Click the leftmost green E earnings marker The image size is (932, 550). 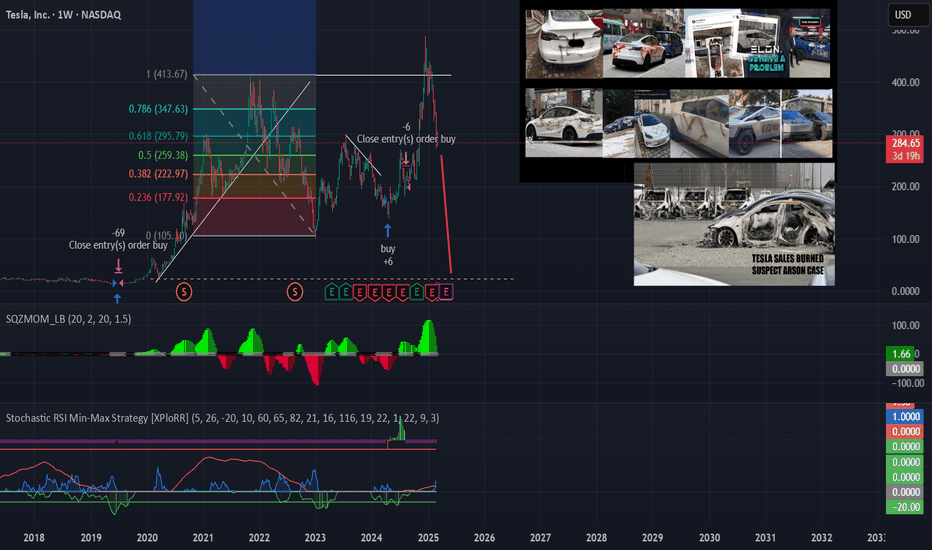(332, 292)
